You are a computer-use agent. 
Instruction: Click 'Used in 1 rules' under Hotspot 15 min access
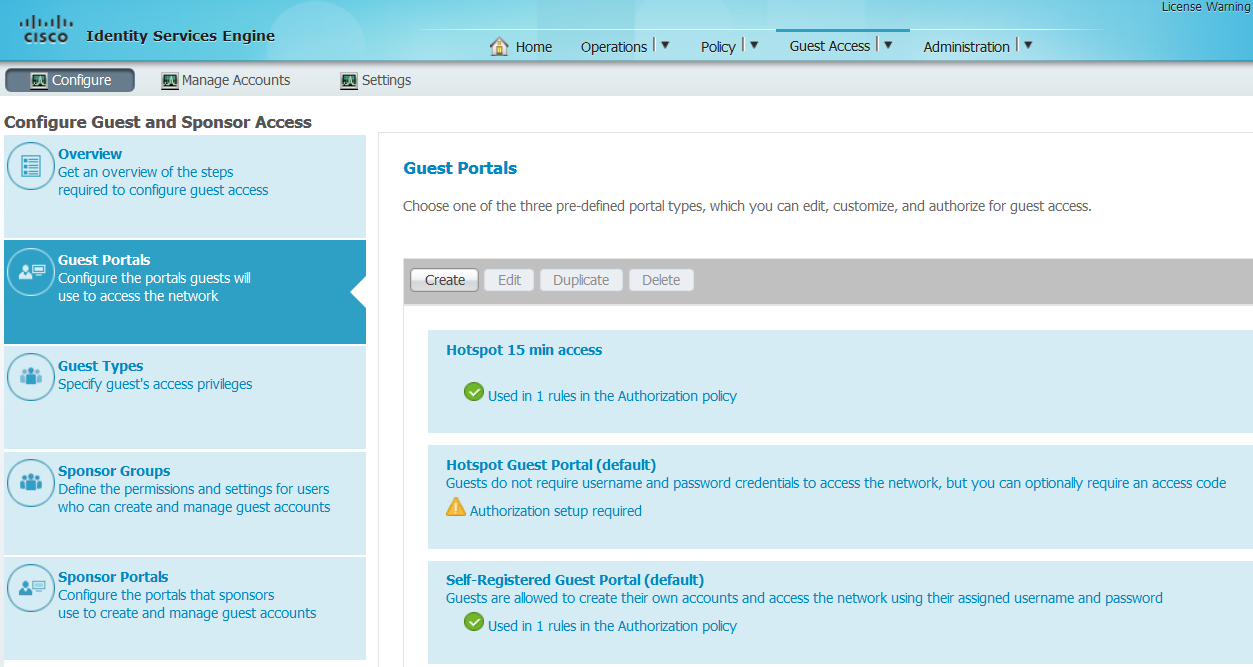612,396
